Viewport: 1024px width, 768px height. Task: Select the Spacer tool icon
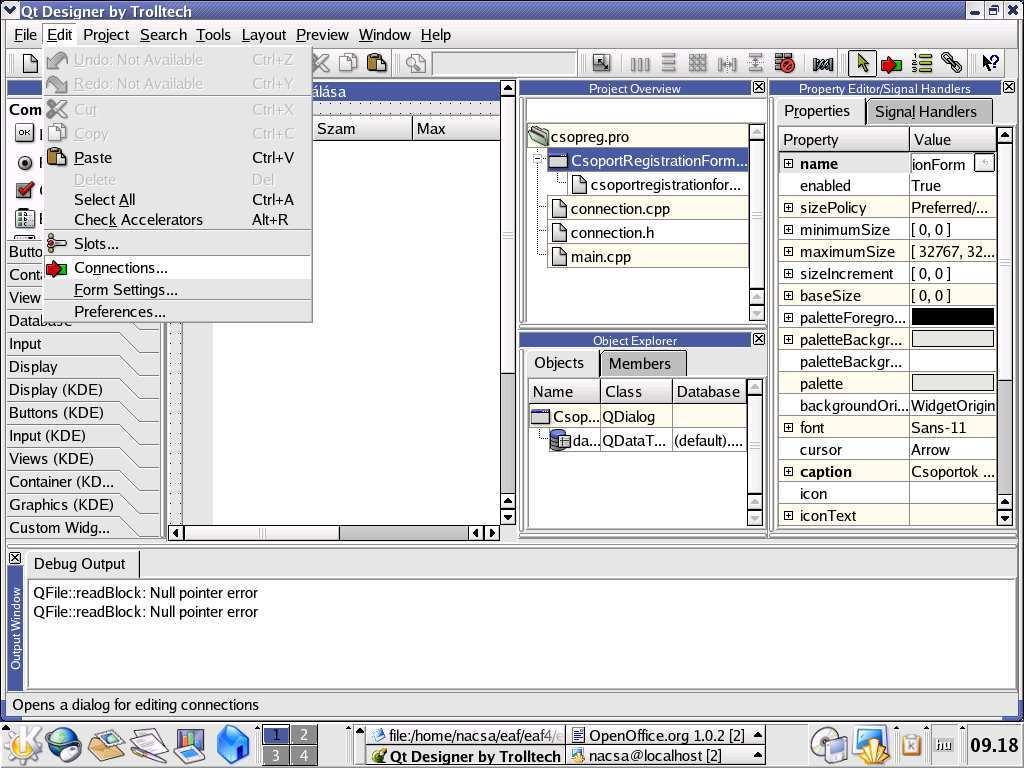822,63
